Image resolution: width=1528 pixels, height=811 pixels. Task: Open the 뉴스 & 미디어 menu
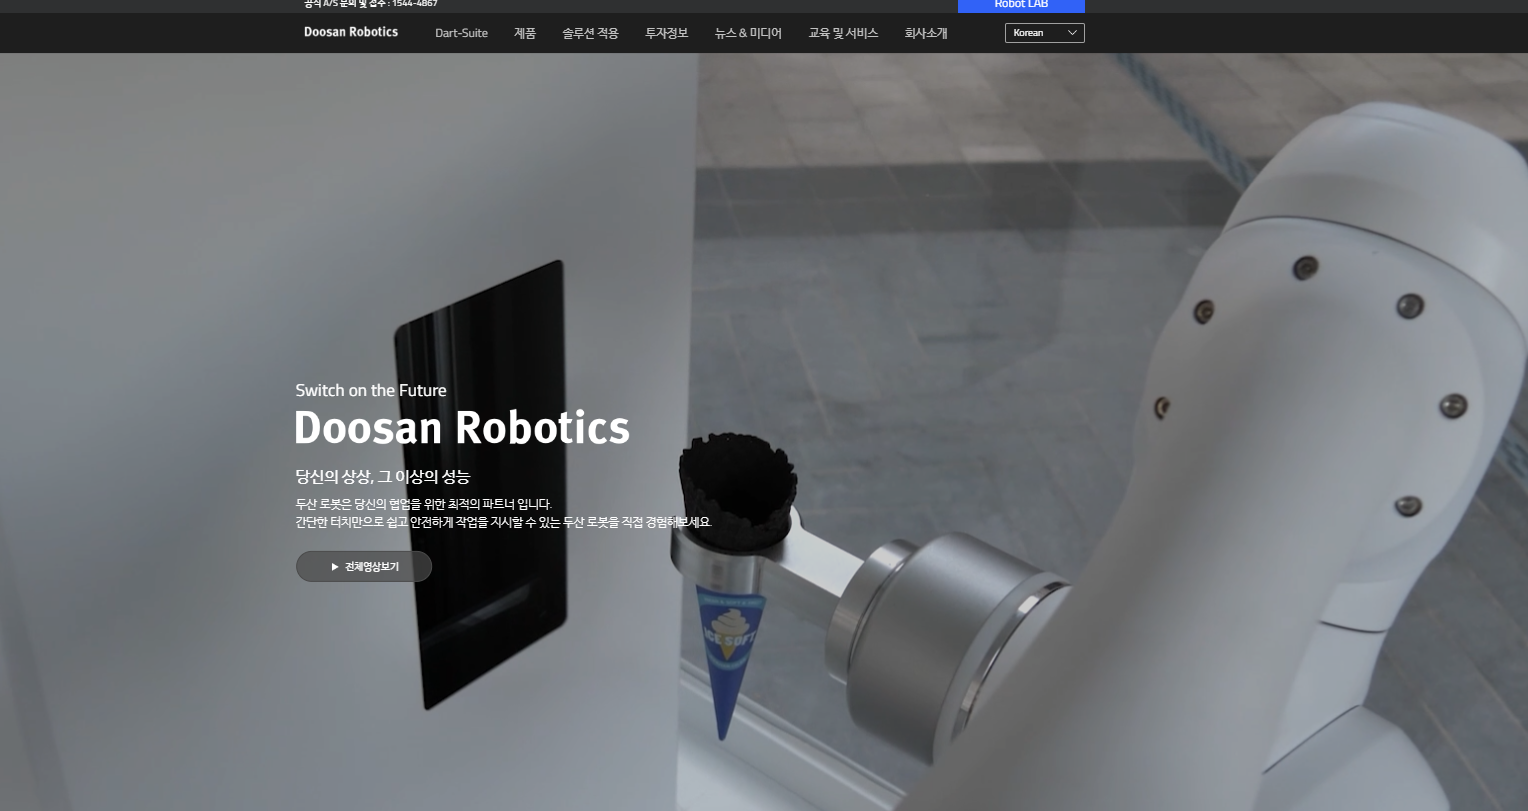coord(748,33)
